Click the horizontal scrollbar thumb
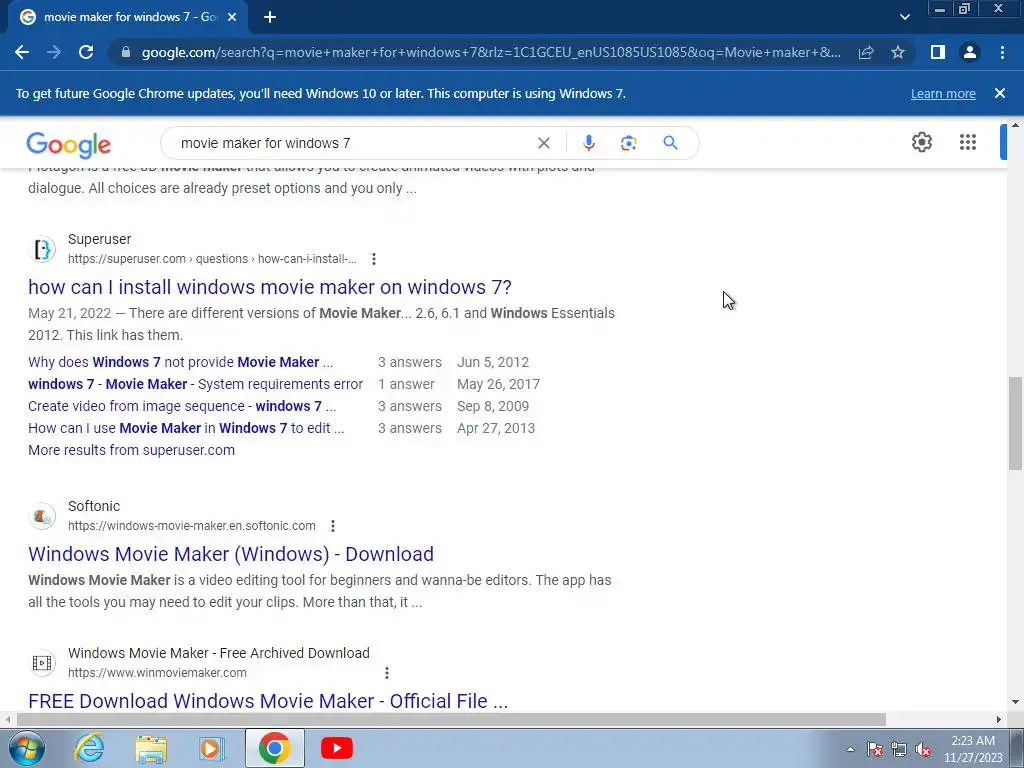 451,720
